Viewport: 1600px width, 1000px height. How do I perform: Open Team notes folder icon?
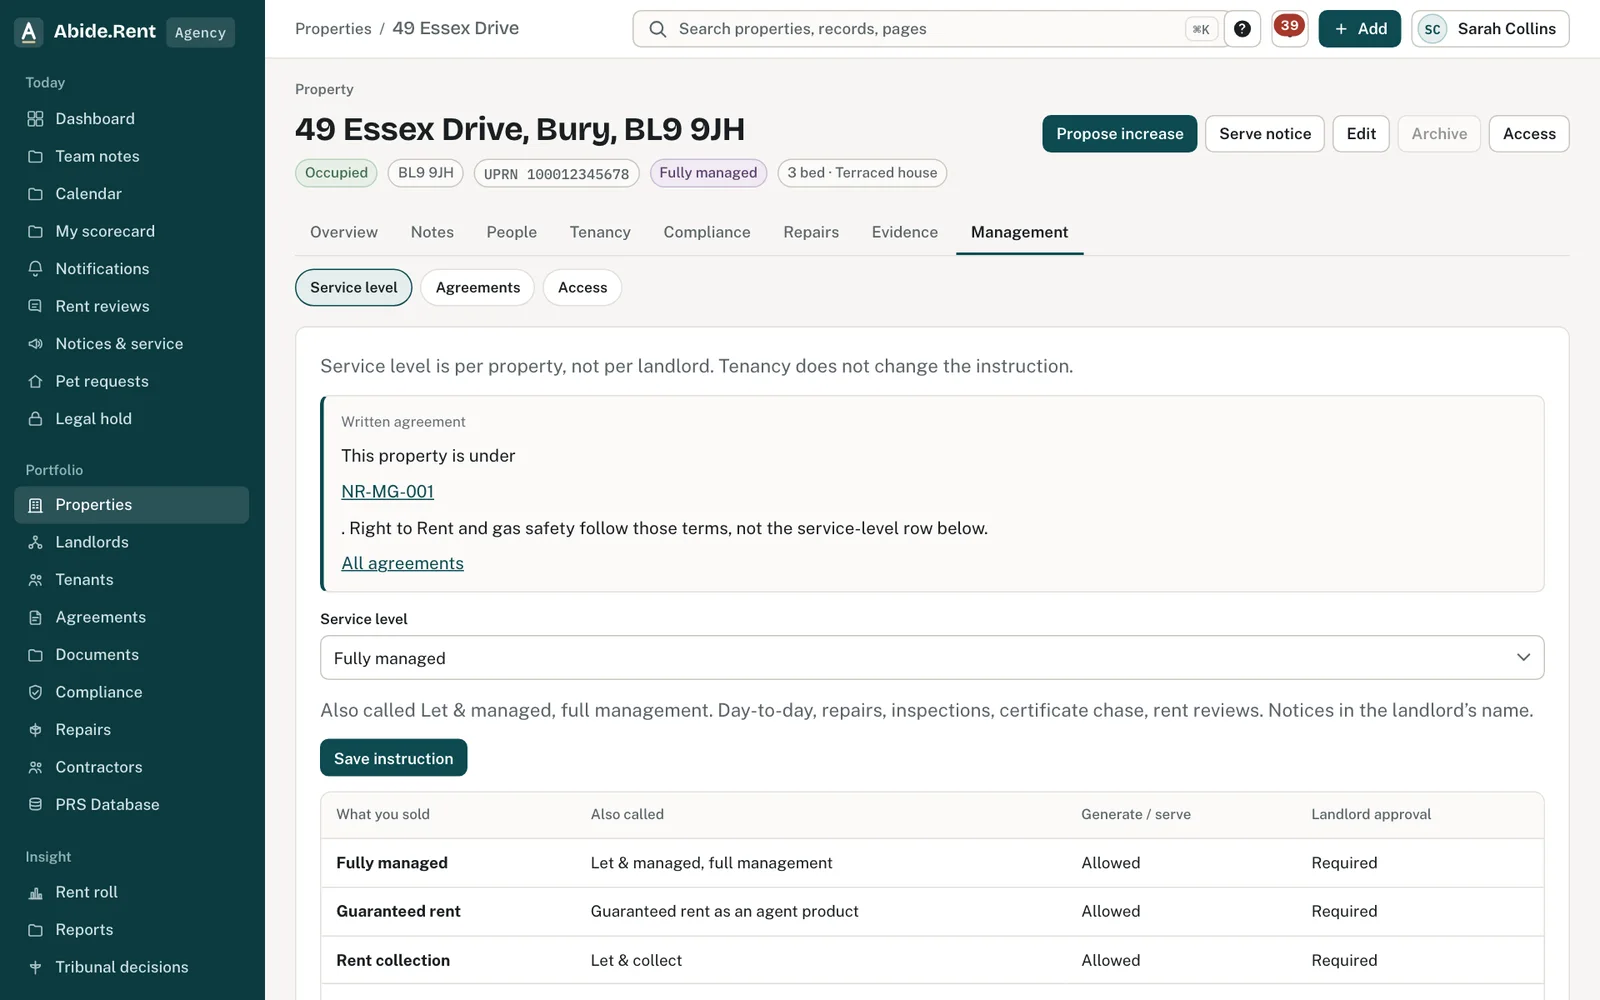coord(35,156)
